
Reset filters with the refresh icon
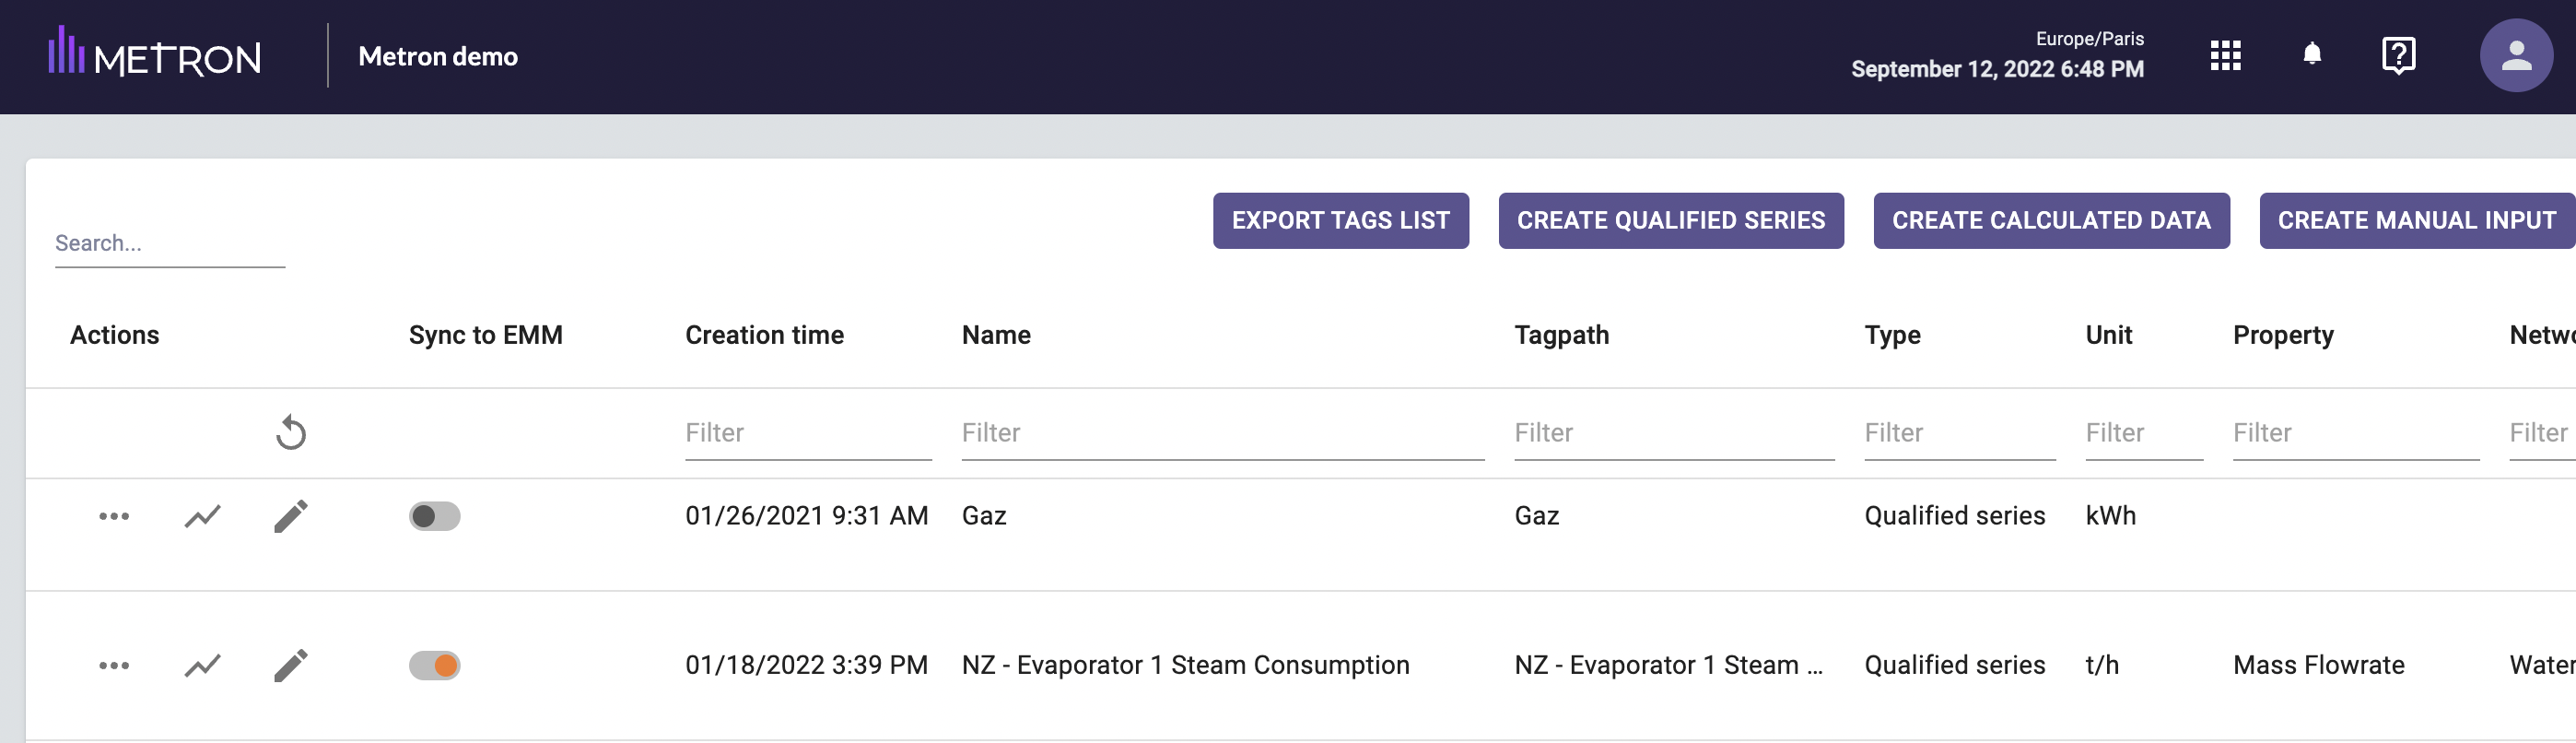coord(291,433)
